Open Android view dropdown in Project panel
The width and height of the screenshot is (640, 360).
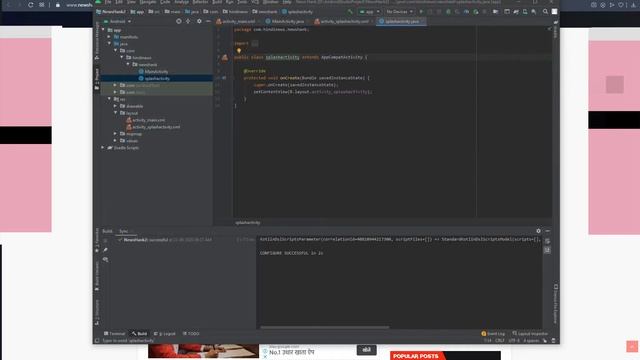[x=118, y=21]
